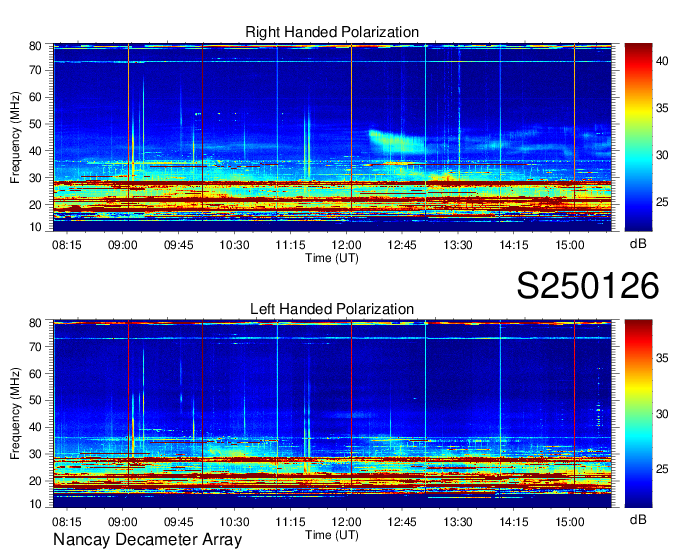Click the 60 MHz tick on left-handed plot
Image resolution: width=680 pixels, height=552 pixels.
coord(35,374)
